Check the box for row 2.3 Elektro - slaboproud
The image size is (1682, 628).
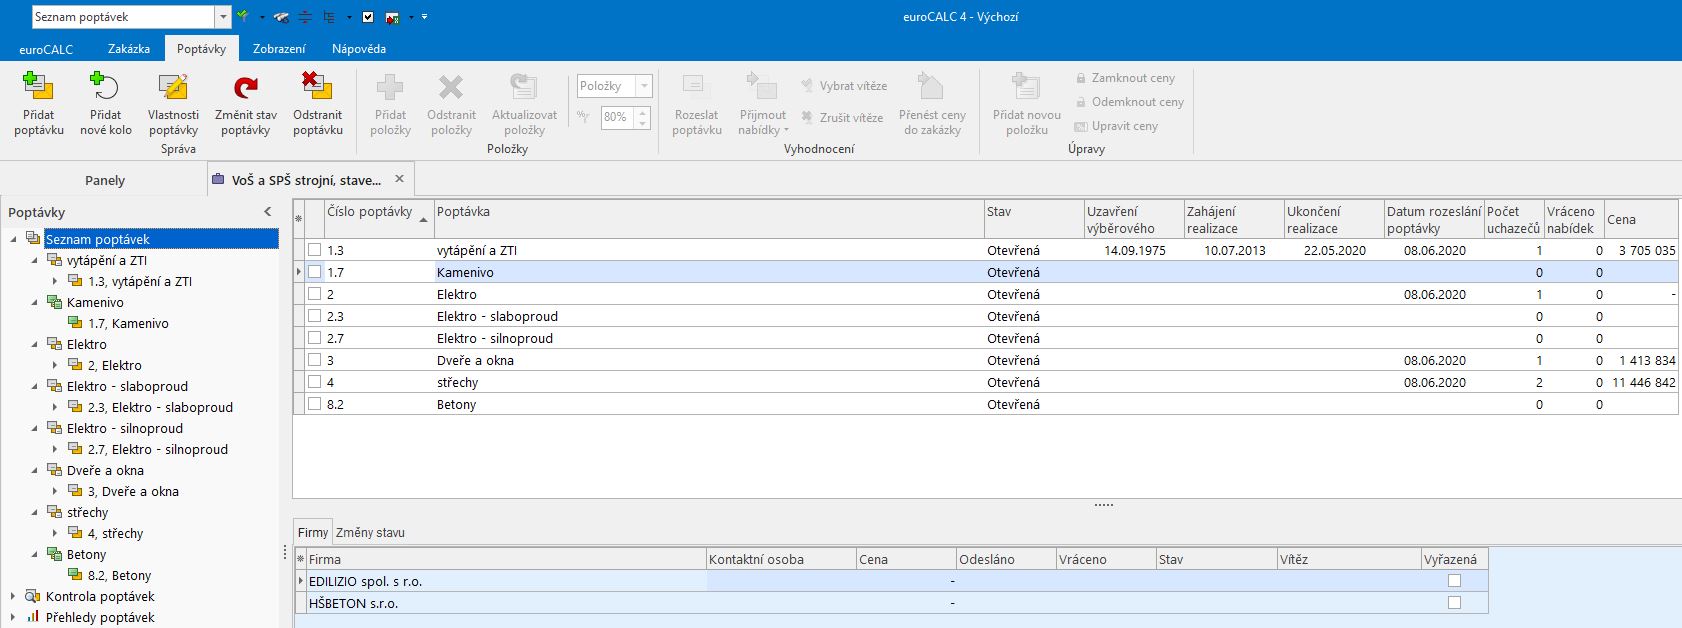(314, 316)
